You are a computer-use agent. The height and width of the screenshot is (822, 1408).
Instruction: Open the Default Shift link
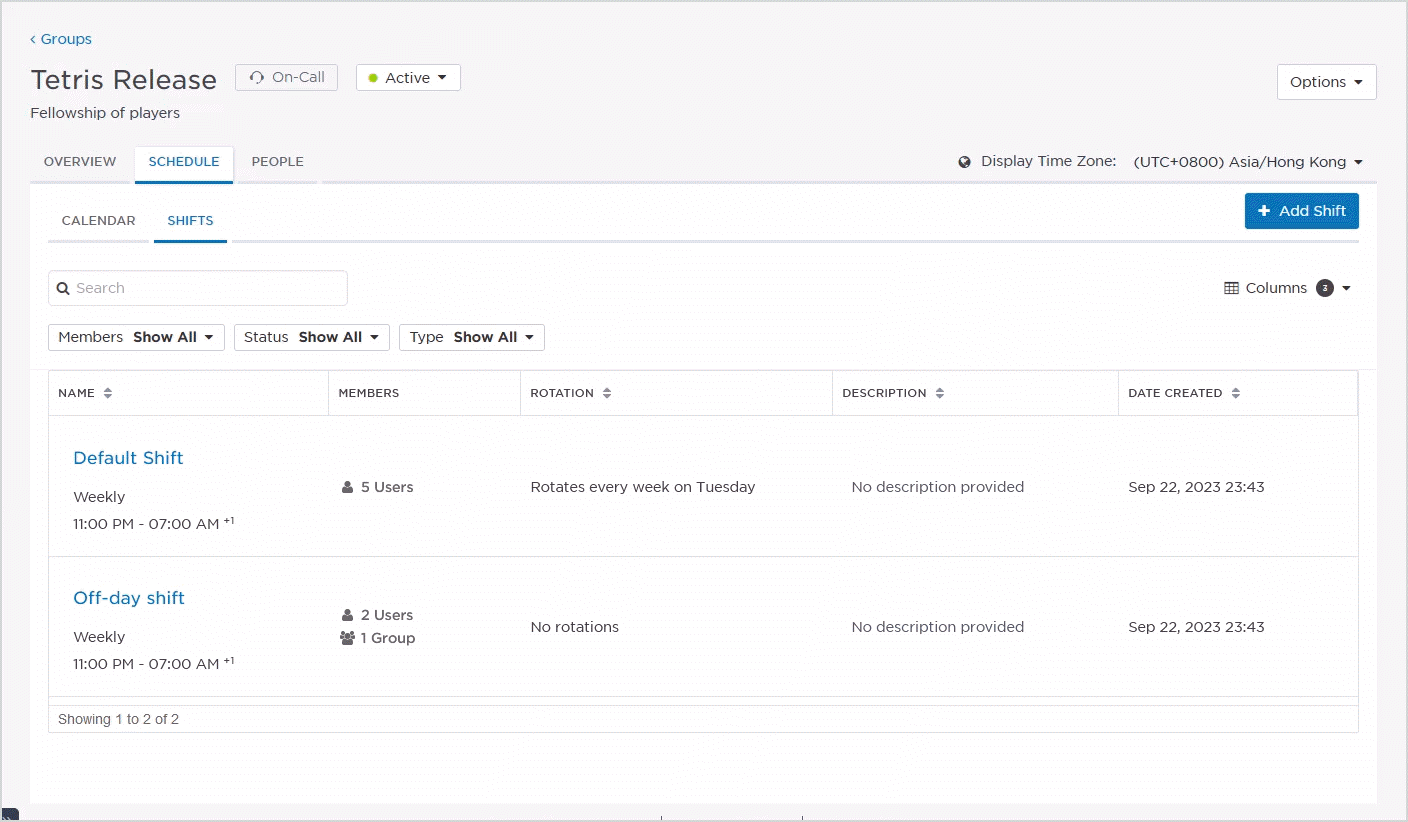click(x=128, y=458)
